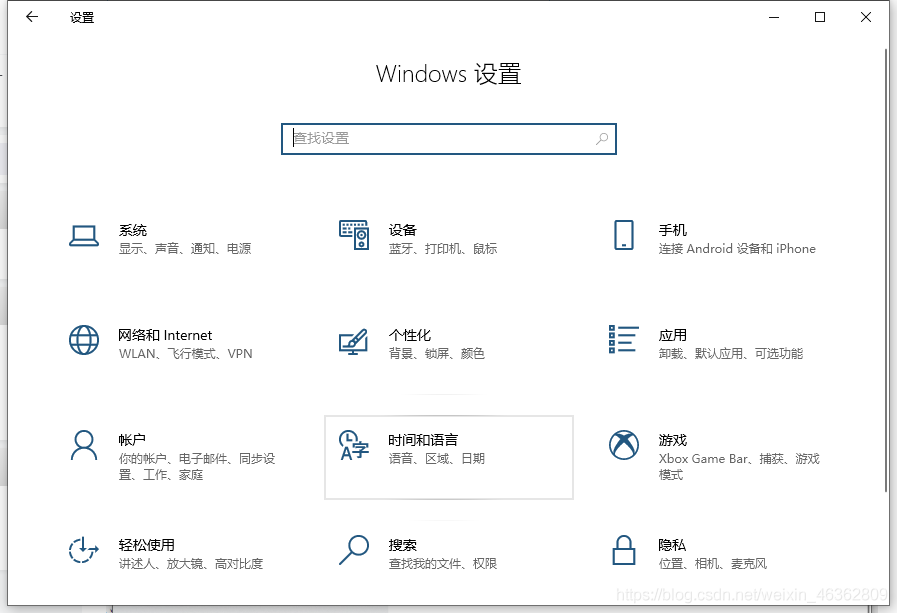Click the 搜索 magnifier icon
This screenshot has height=613, width=897.
(354, 550)
